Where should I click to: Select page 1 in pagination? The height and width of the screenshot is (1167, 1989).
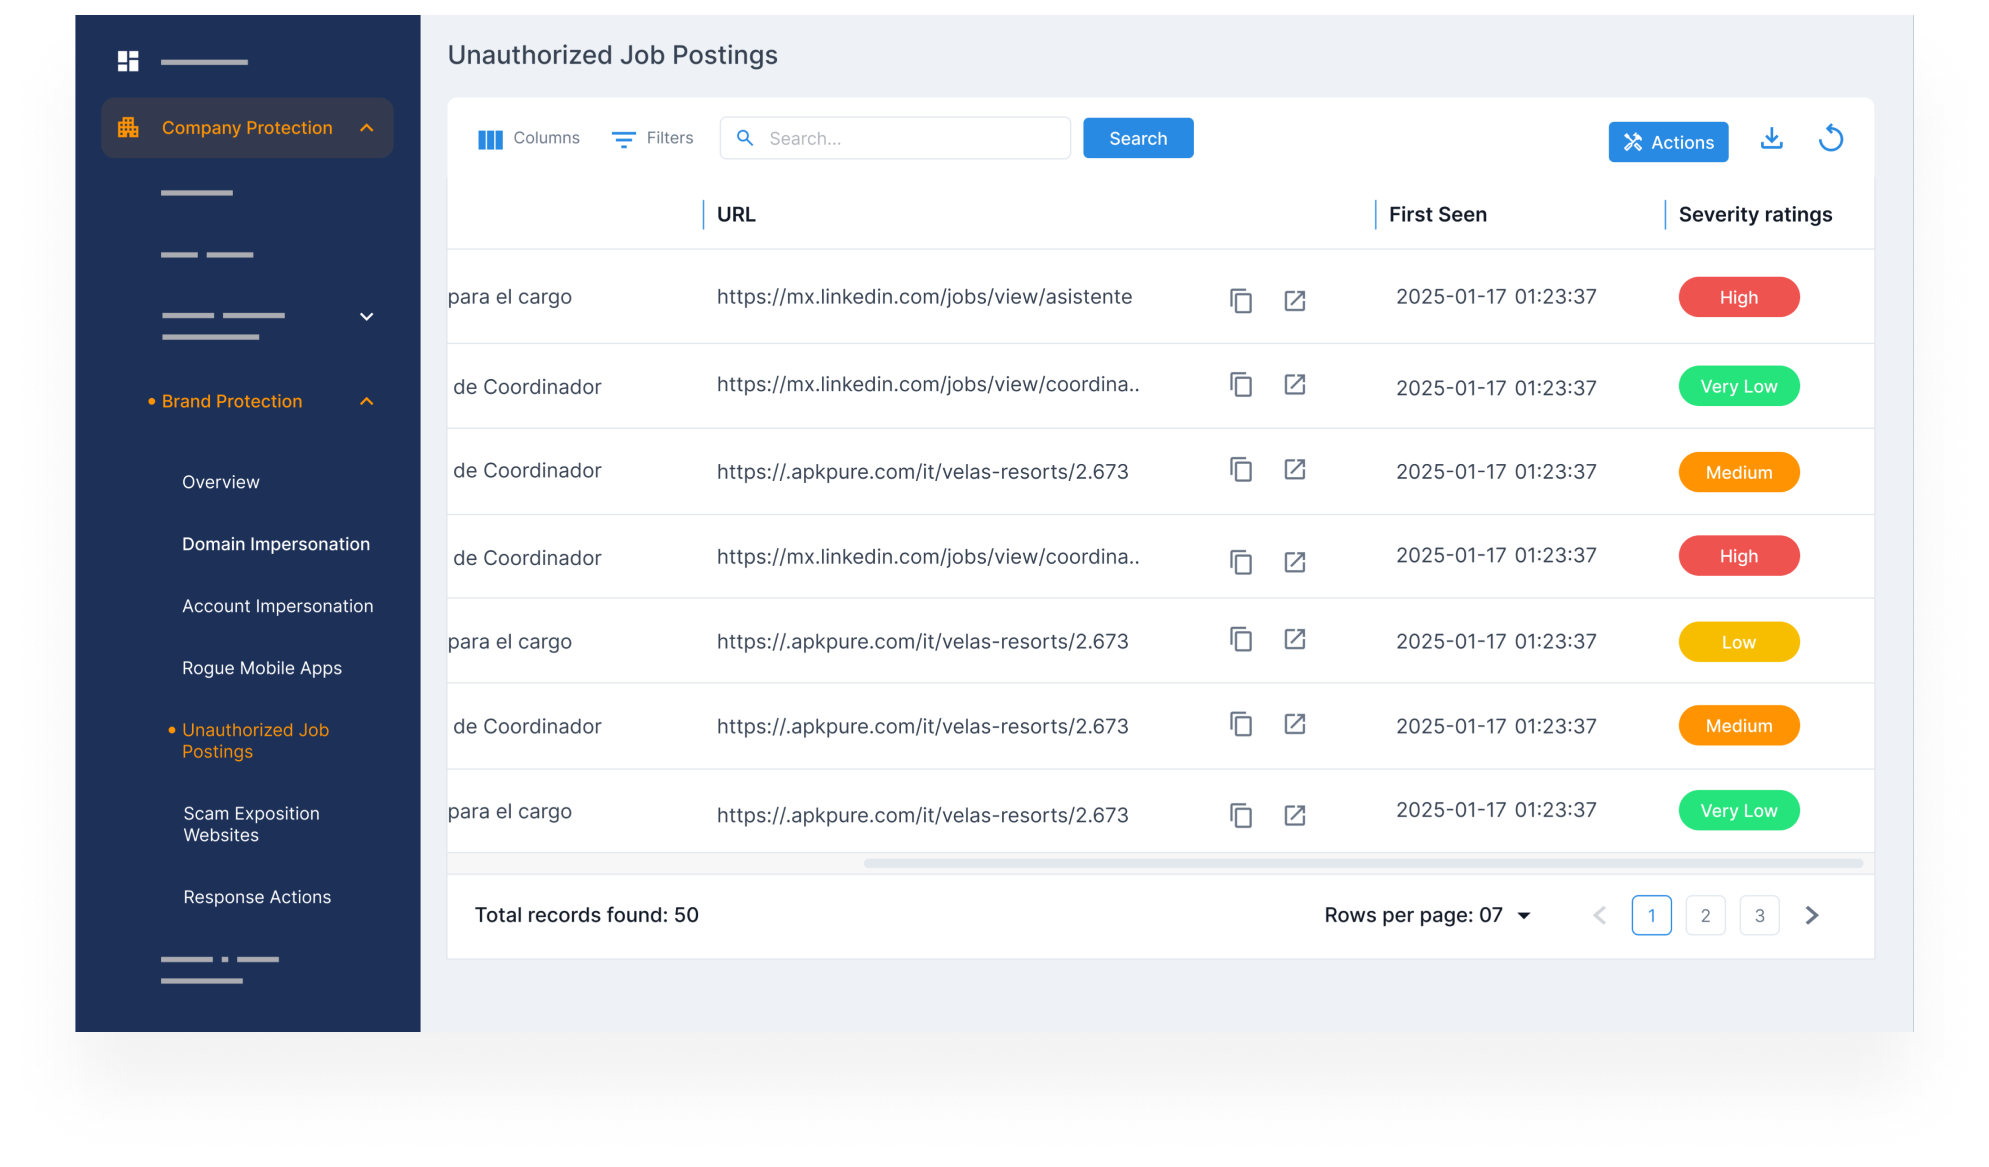1651,915
